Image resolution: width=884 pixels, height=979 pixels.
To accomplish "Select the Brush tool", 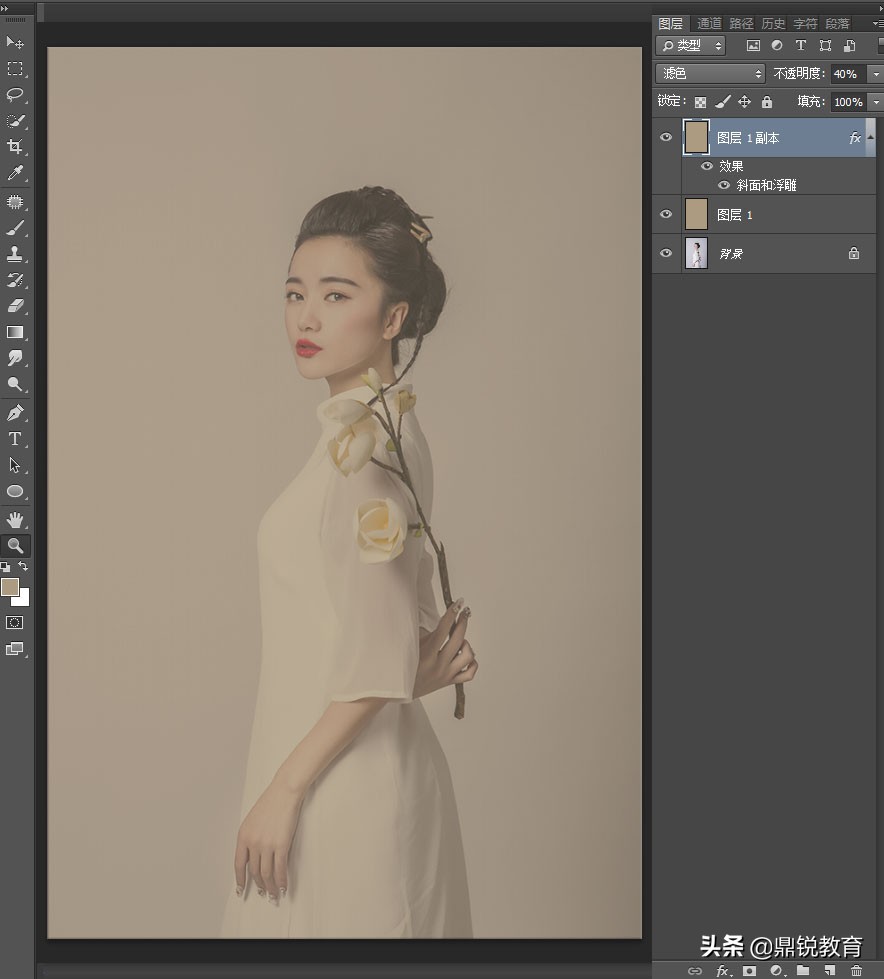I will point(14,226).
